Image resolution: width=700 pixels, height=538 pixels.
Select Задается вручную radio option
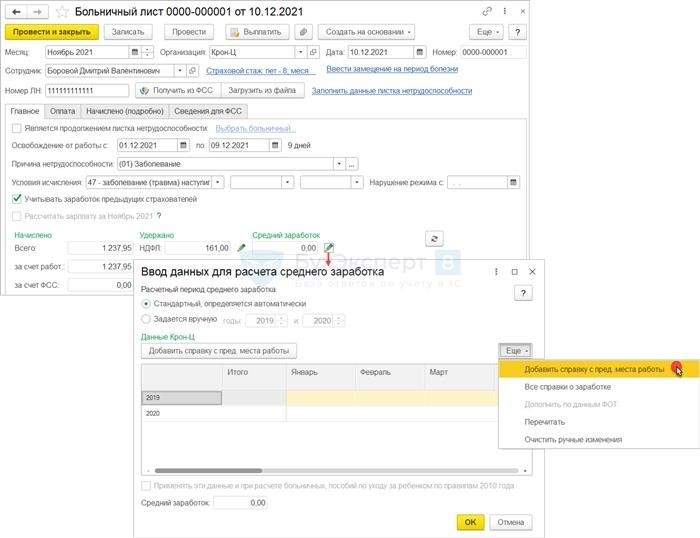[x=146, y=319]
